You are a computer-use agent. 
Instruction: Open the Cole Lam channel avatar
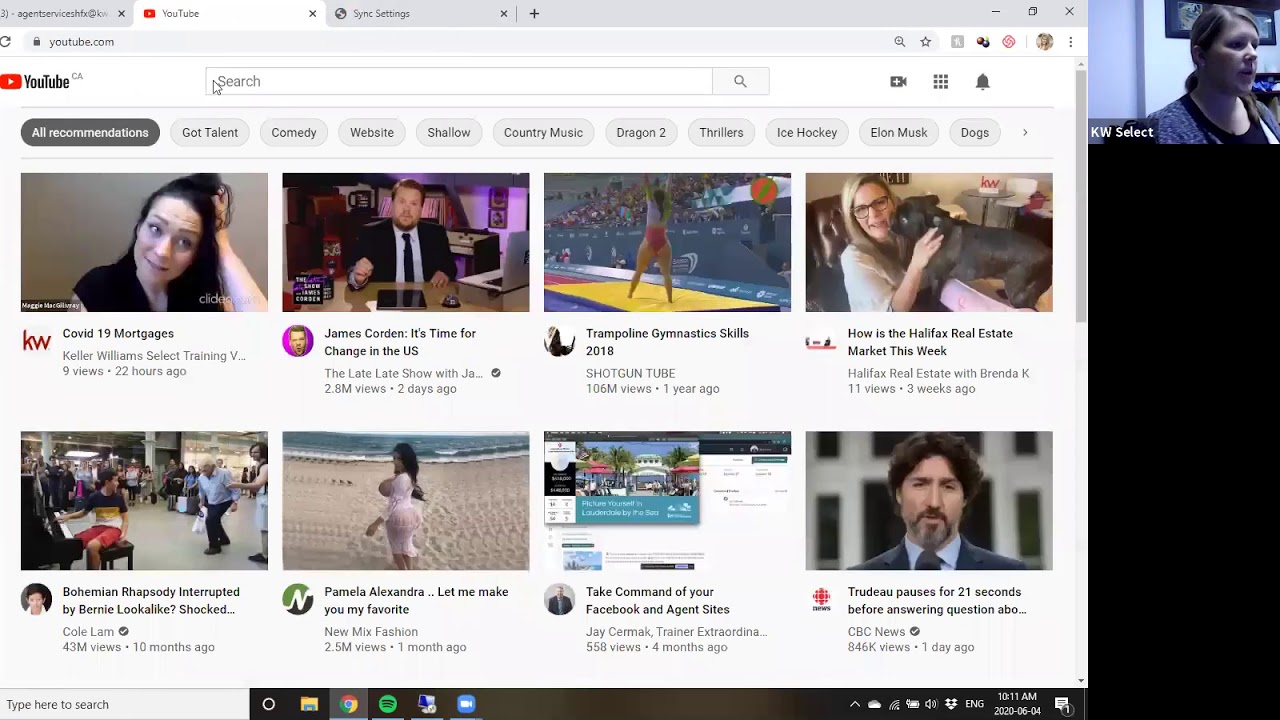coord(36,600)
